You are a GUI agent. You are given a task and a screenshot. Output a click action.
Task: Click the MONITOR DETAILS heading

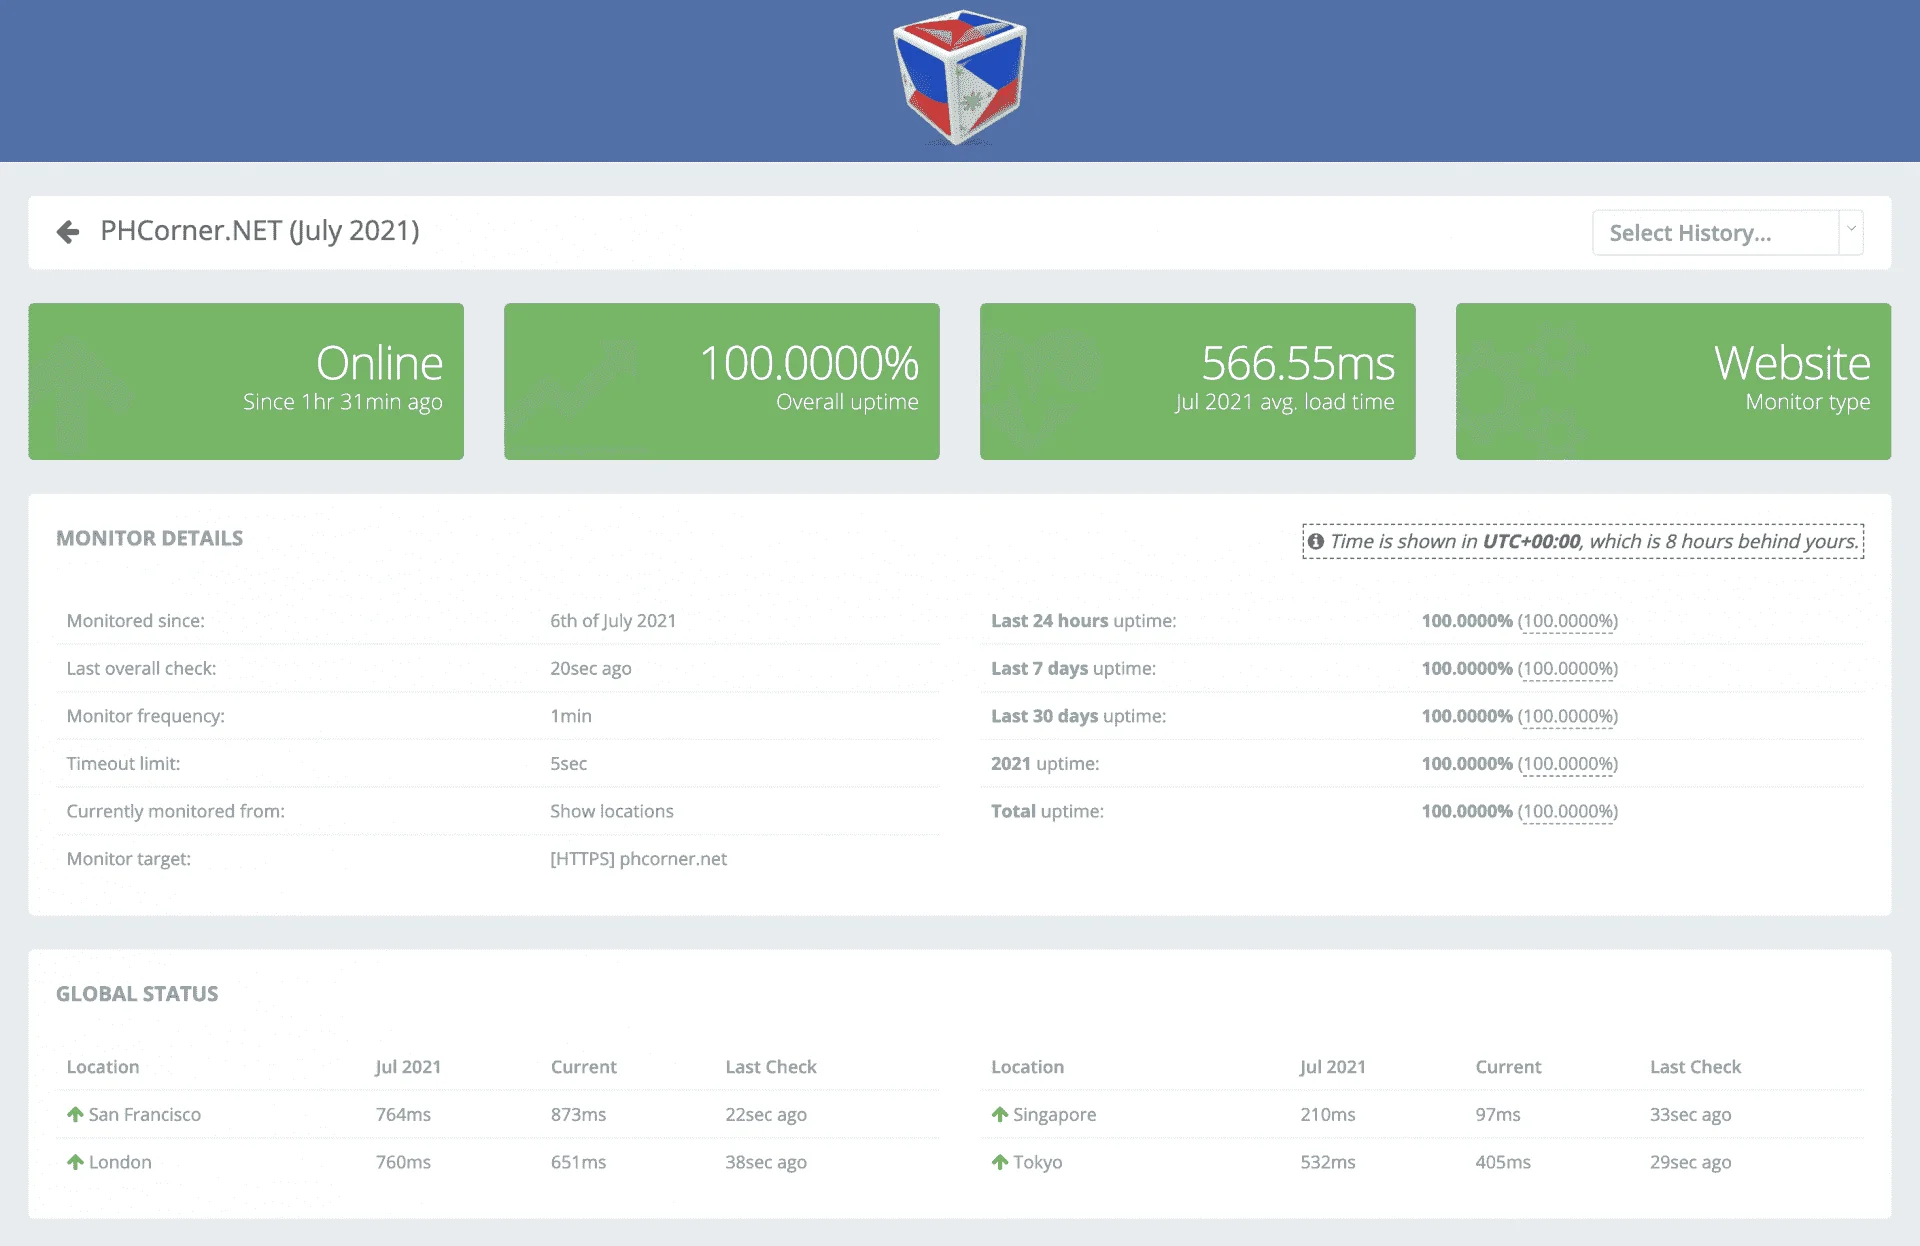pos(150,538)
